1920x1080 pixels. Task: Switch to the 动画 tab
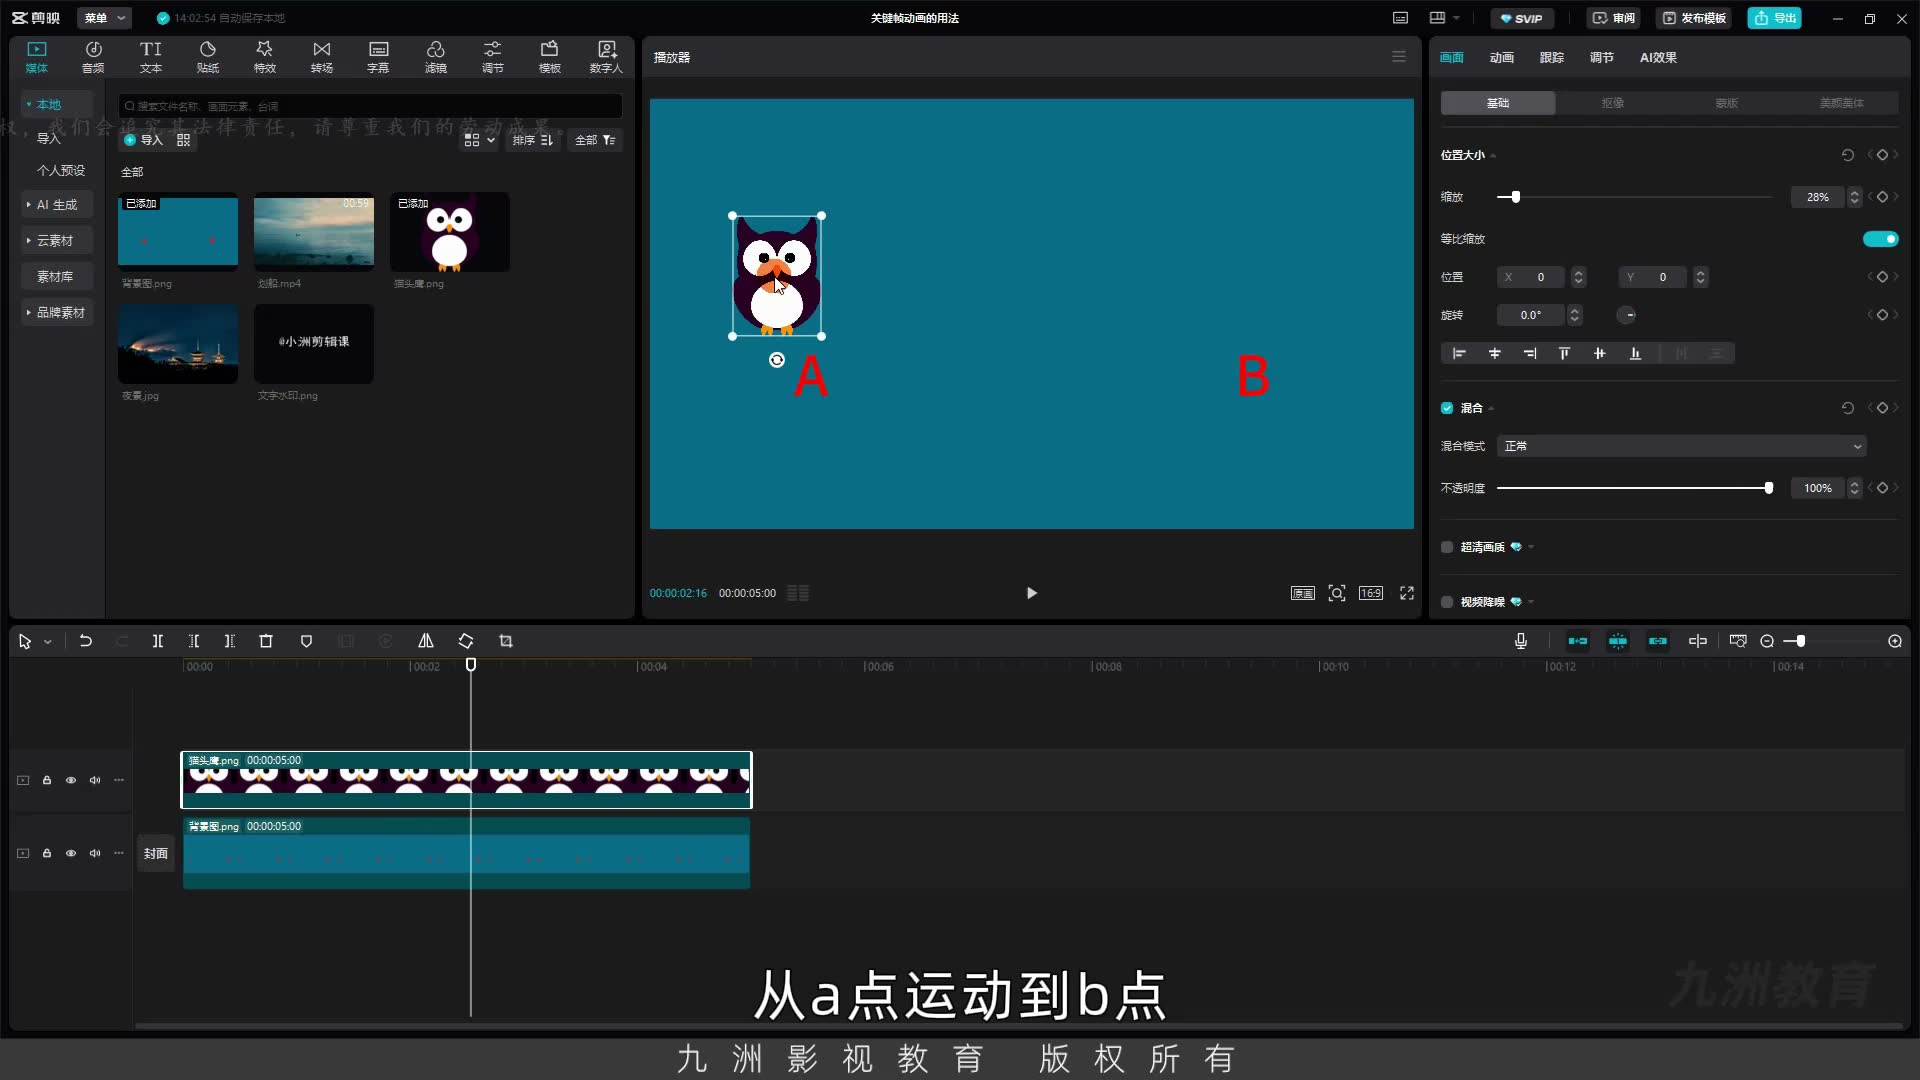coord(1501,57)
